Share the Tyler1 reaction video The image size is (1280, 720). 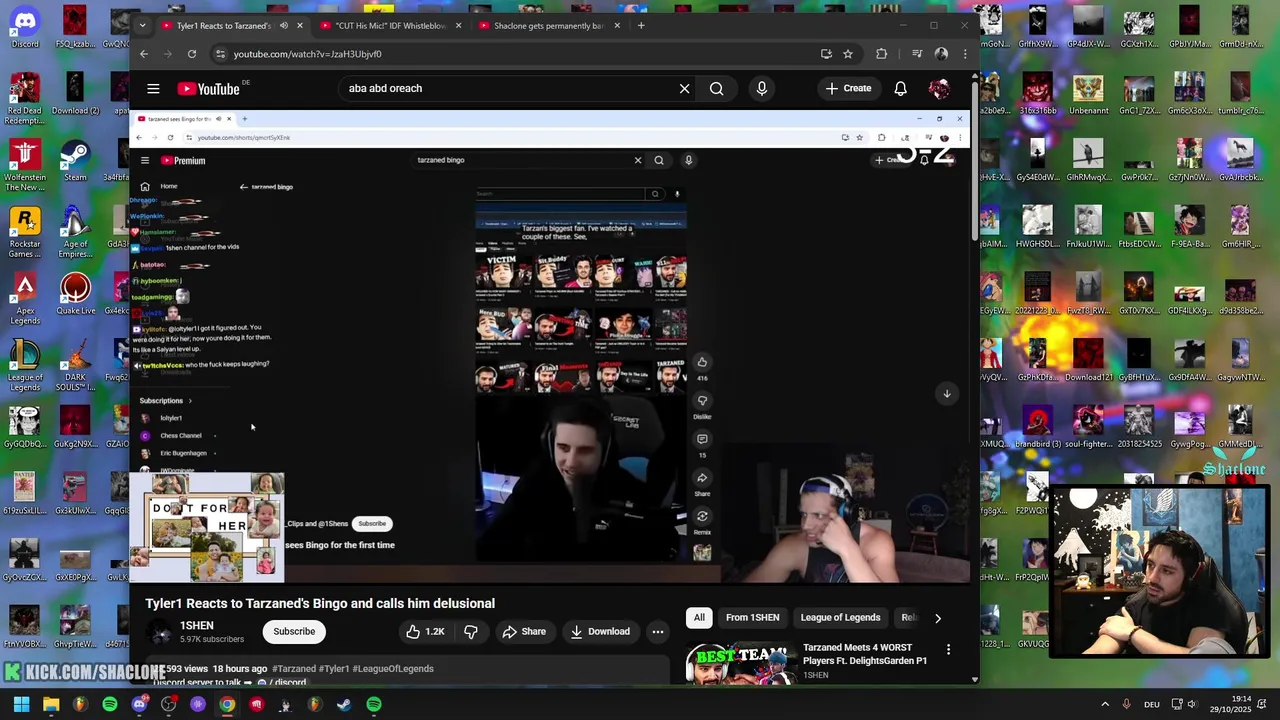[524, 632]
